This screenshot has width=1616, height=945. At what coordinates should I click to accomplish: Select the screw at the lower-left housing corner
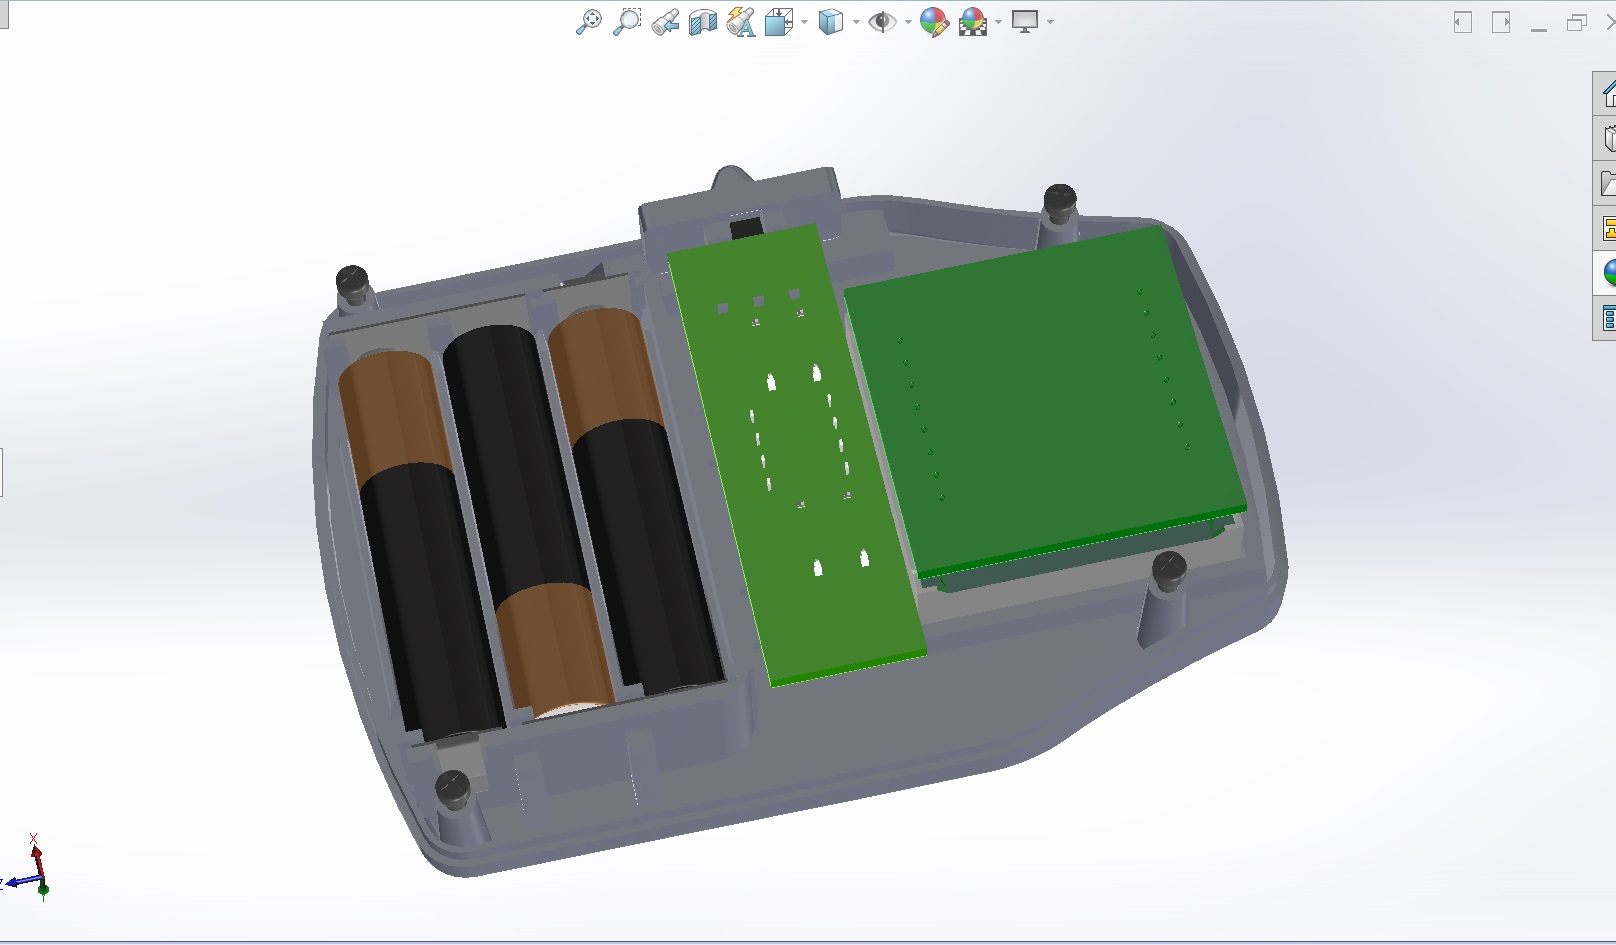pyautogui.click(x=453, y=789)
